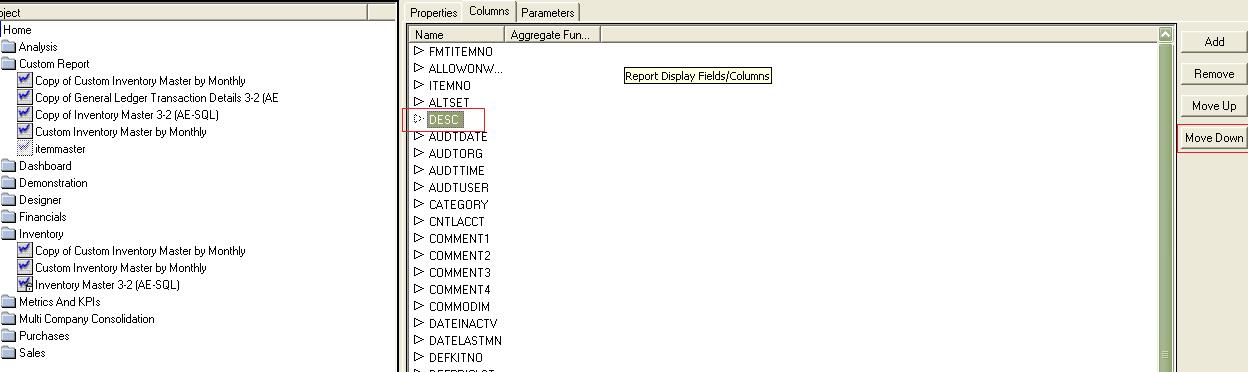Image resolution: width=1248 pixels, height=372 pixels.
Task: Click the Inventory Master 3-2 (AE-SQL) icon under Inventory
Action: pos(25,285)
